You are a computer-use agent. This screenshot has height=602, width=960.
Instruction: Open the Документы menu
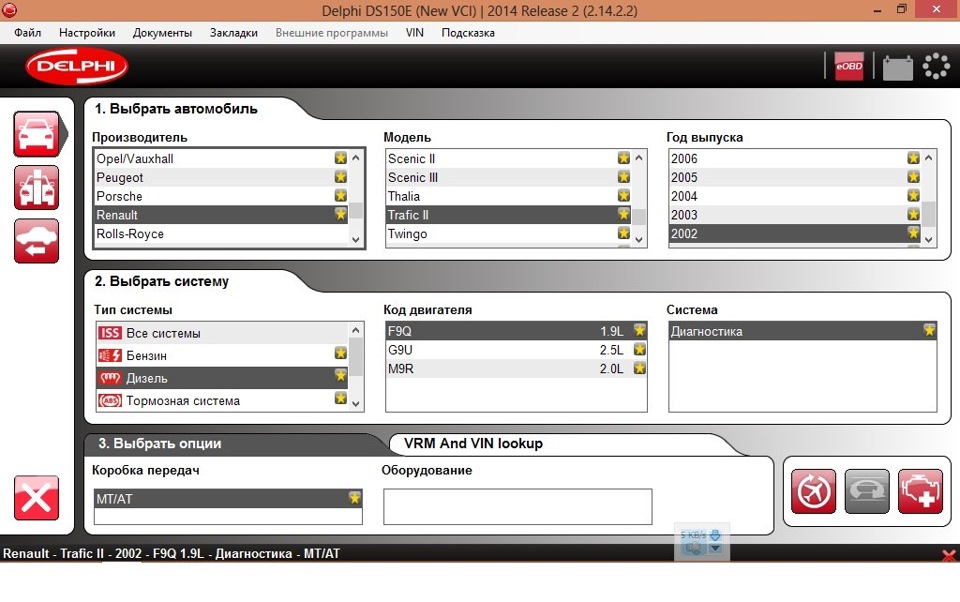(x=162, y=33)
